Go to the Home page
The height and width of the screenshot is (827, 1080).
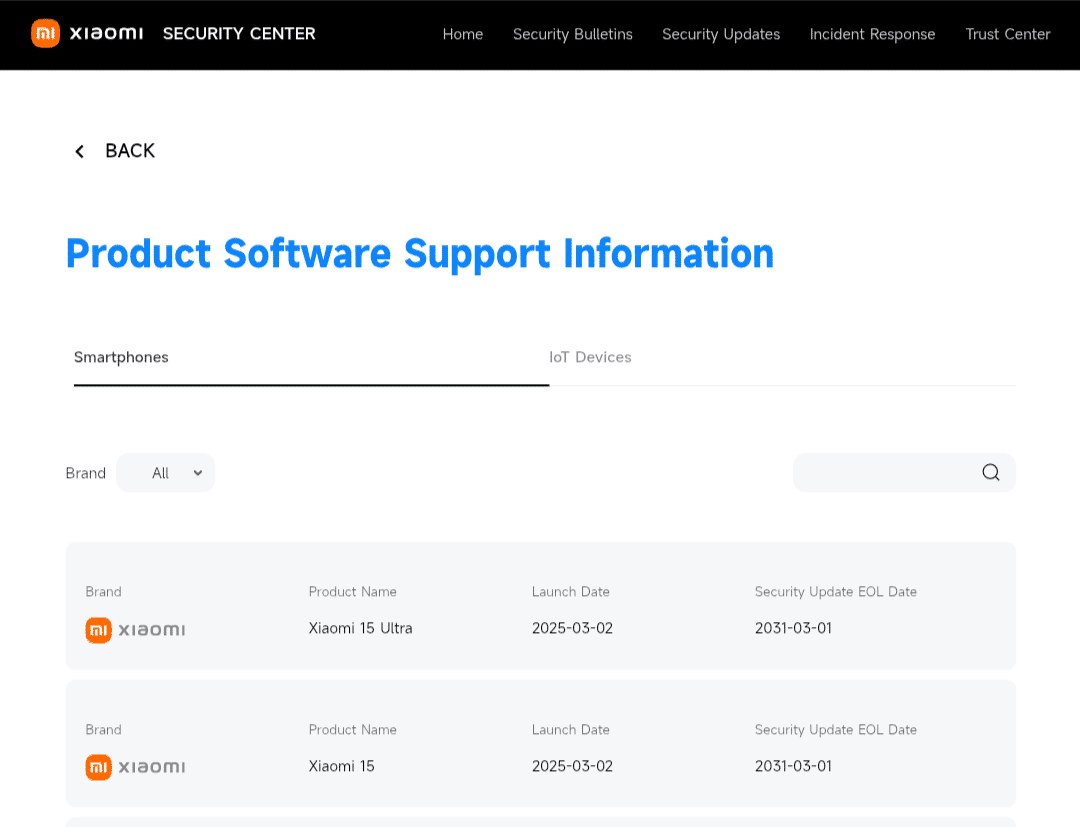(x=463, y=34)
